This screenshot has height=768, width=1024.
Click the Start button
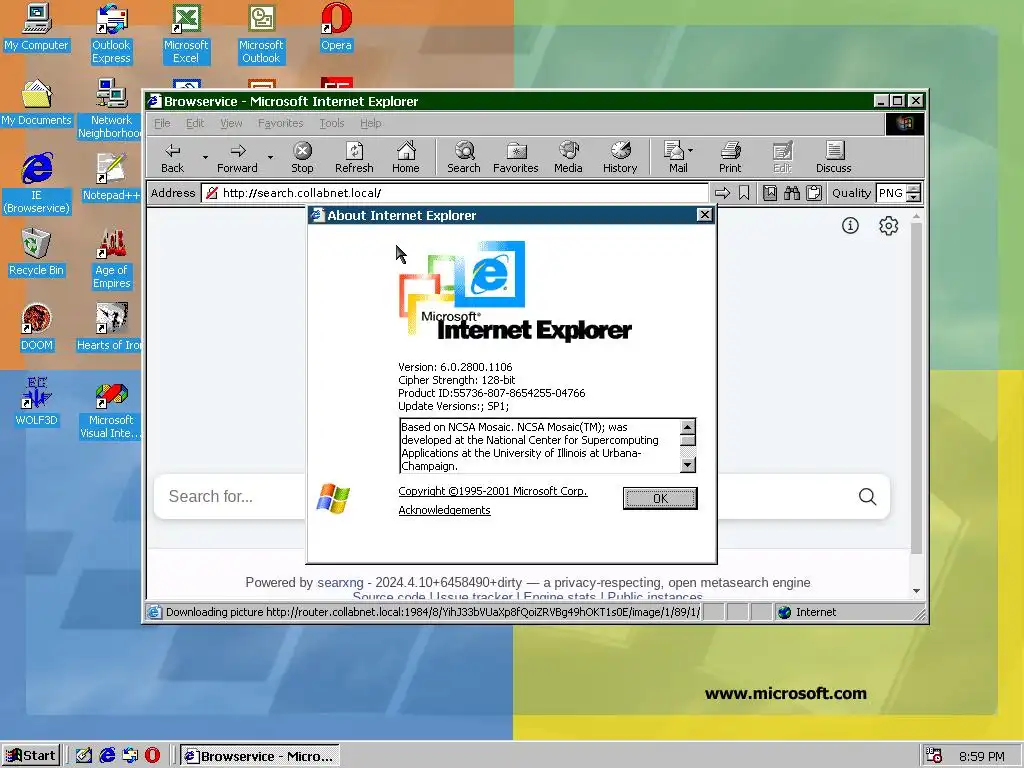tap(31, 756)
